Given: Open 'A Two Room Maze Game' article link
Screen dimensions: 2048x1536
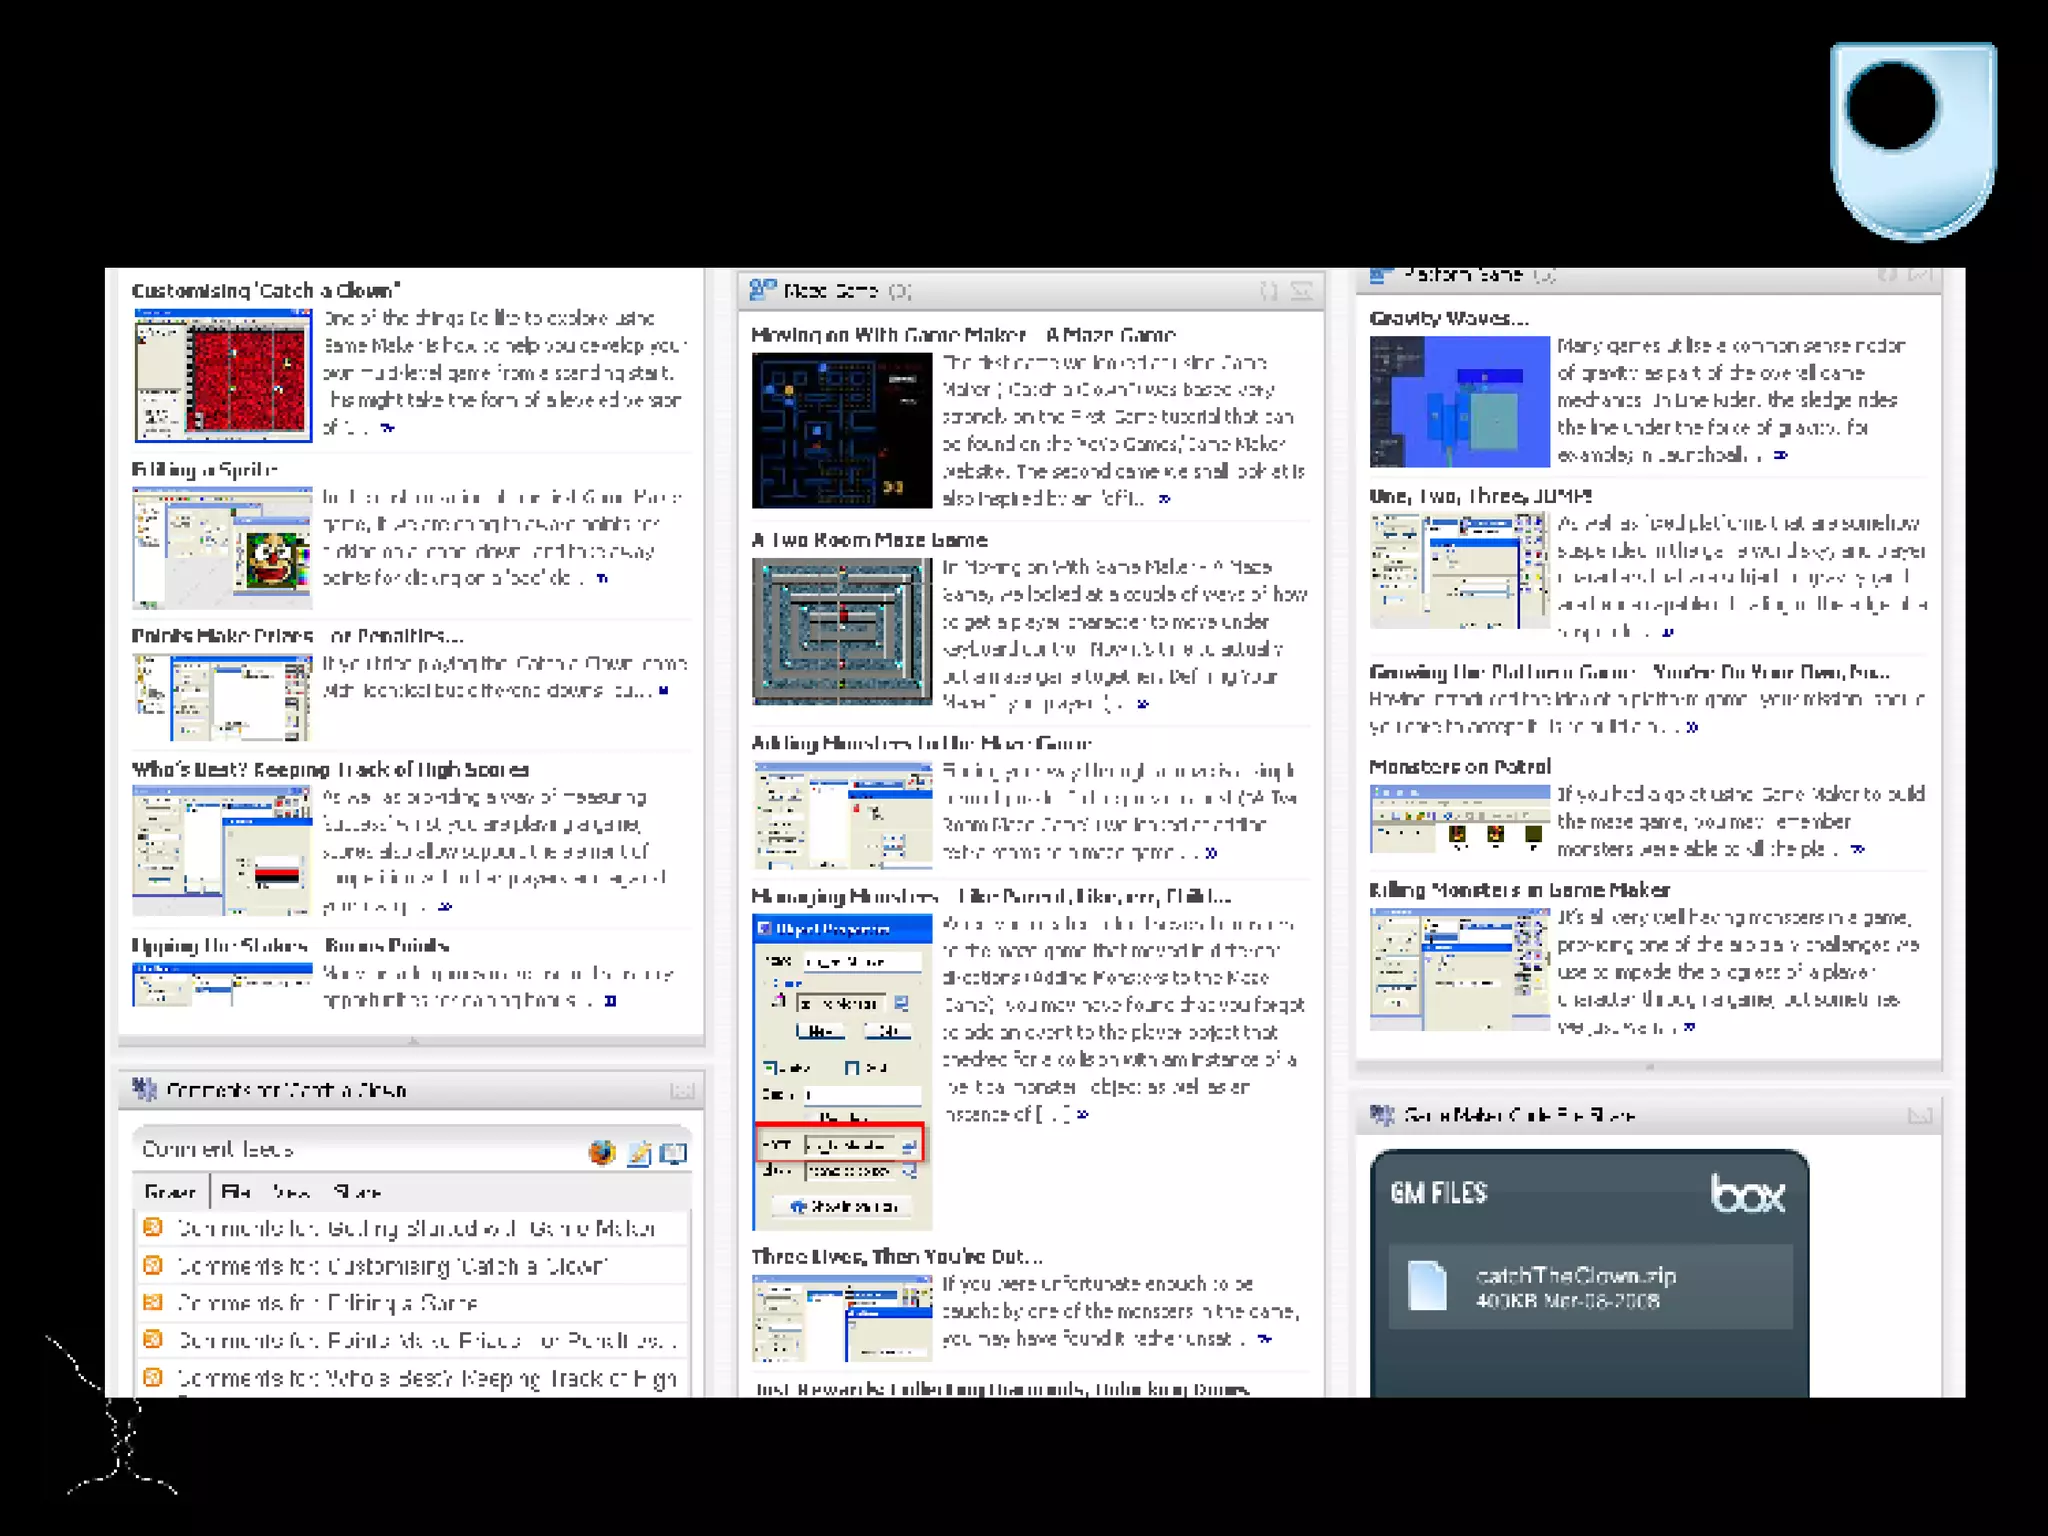Looking at the screenshot, I should point(869,540).
